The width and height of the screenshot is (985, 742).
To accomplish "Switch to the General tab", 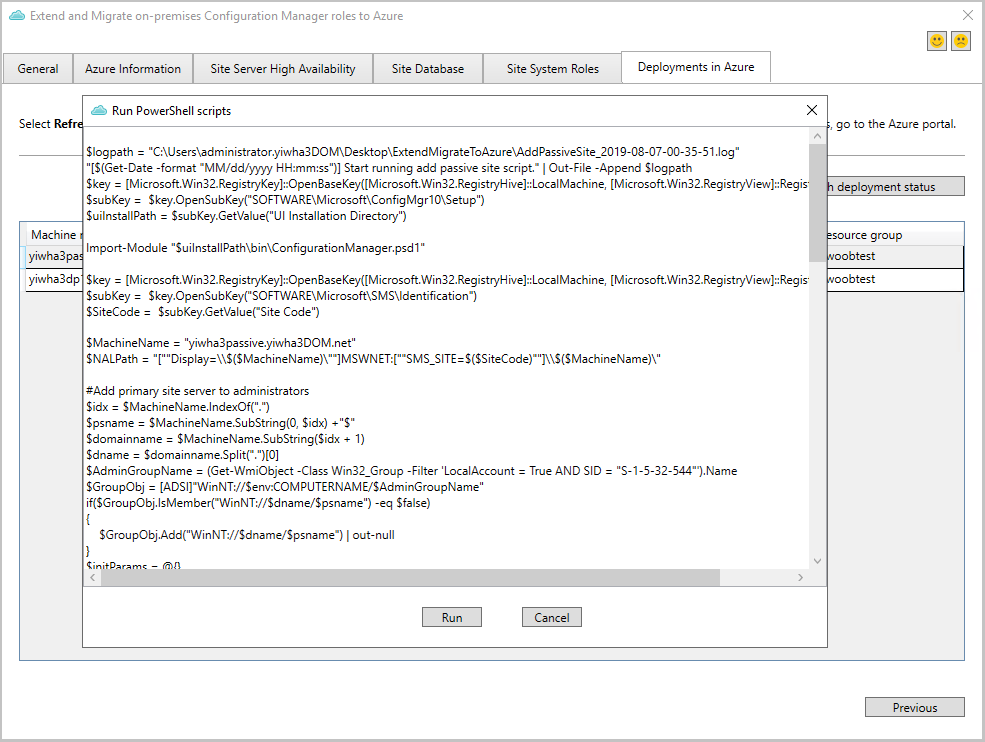I will (x=38, y=68).
